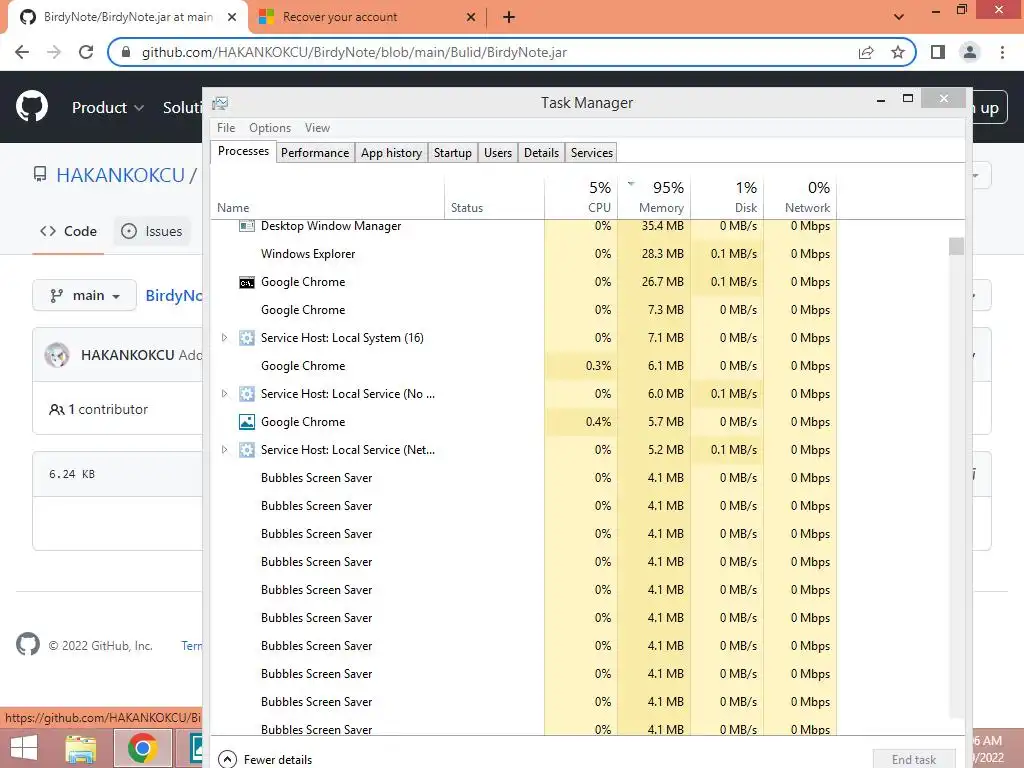Viewport: 1024px width, 768px height.
Task: Open File Explorer from the taskbar
Action: coord(80,748)
